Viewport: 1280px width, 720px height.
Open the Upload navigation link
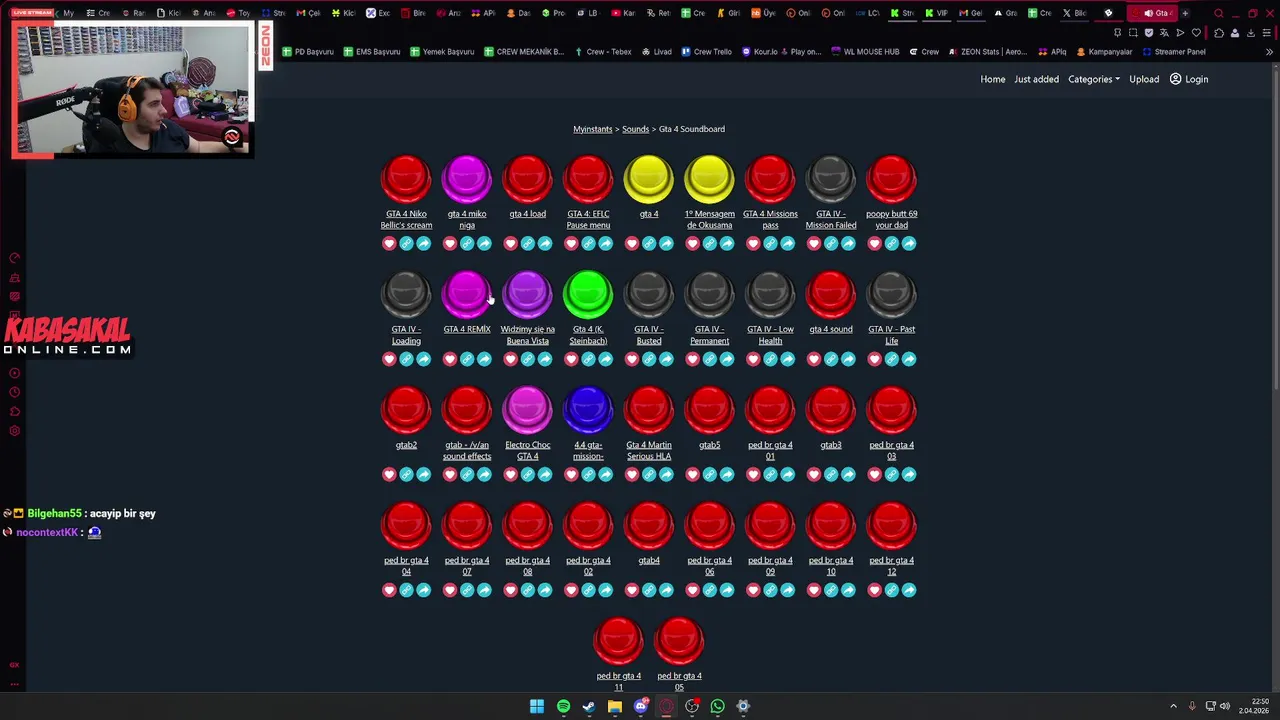coord(1144,79)
